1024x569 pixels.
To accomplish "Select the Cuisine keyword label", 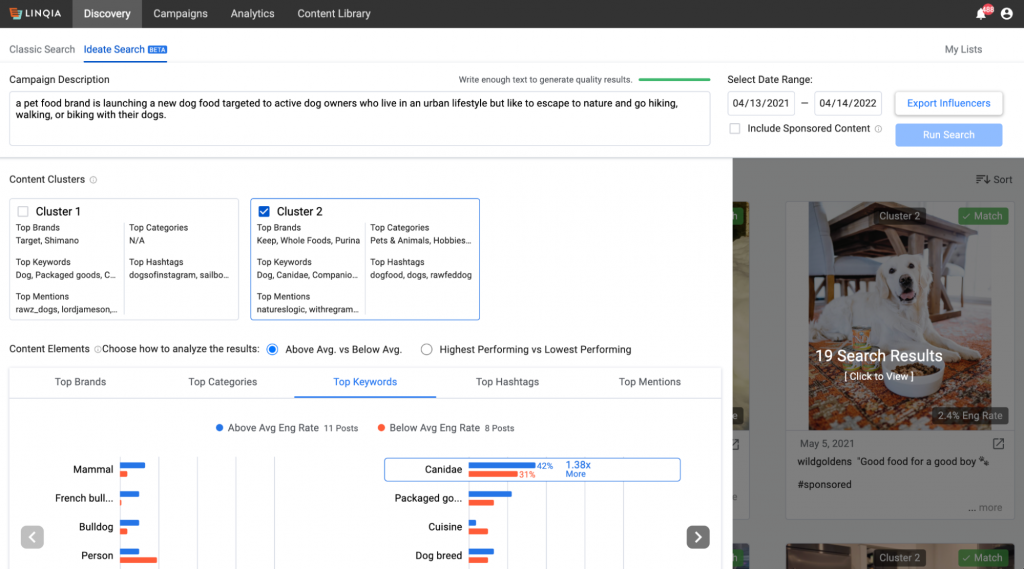I will (445, 527).
